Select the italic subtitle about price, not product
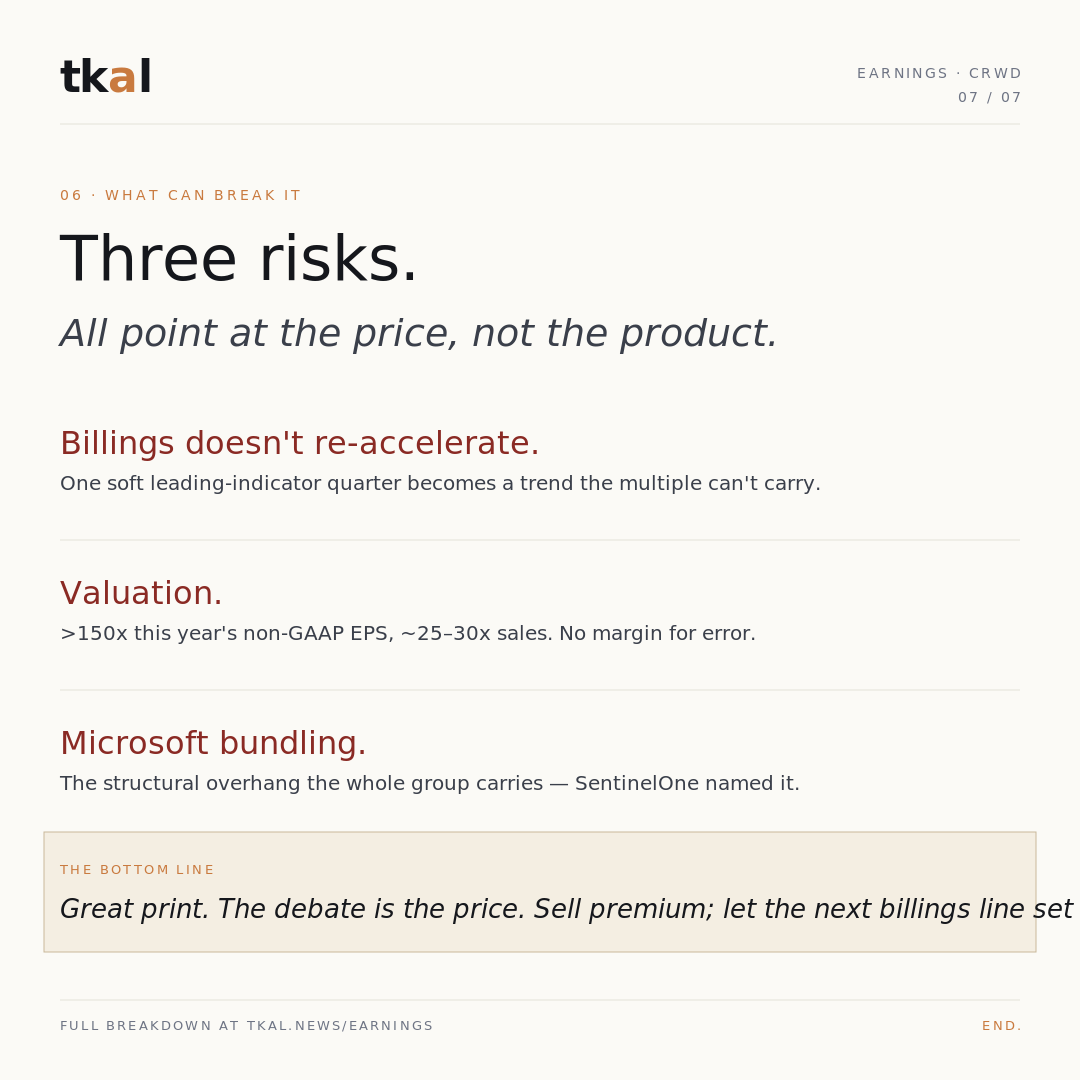Viewport: 1080px width, 1080px height. click(419, 334)
